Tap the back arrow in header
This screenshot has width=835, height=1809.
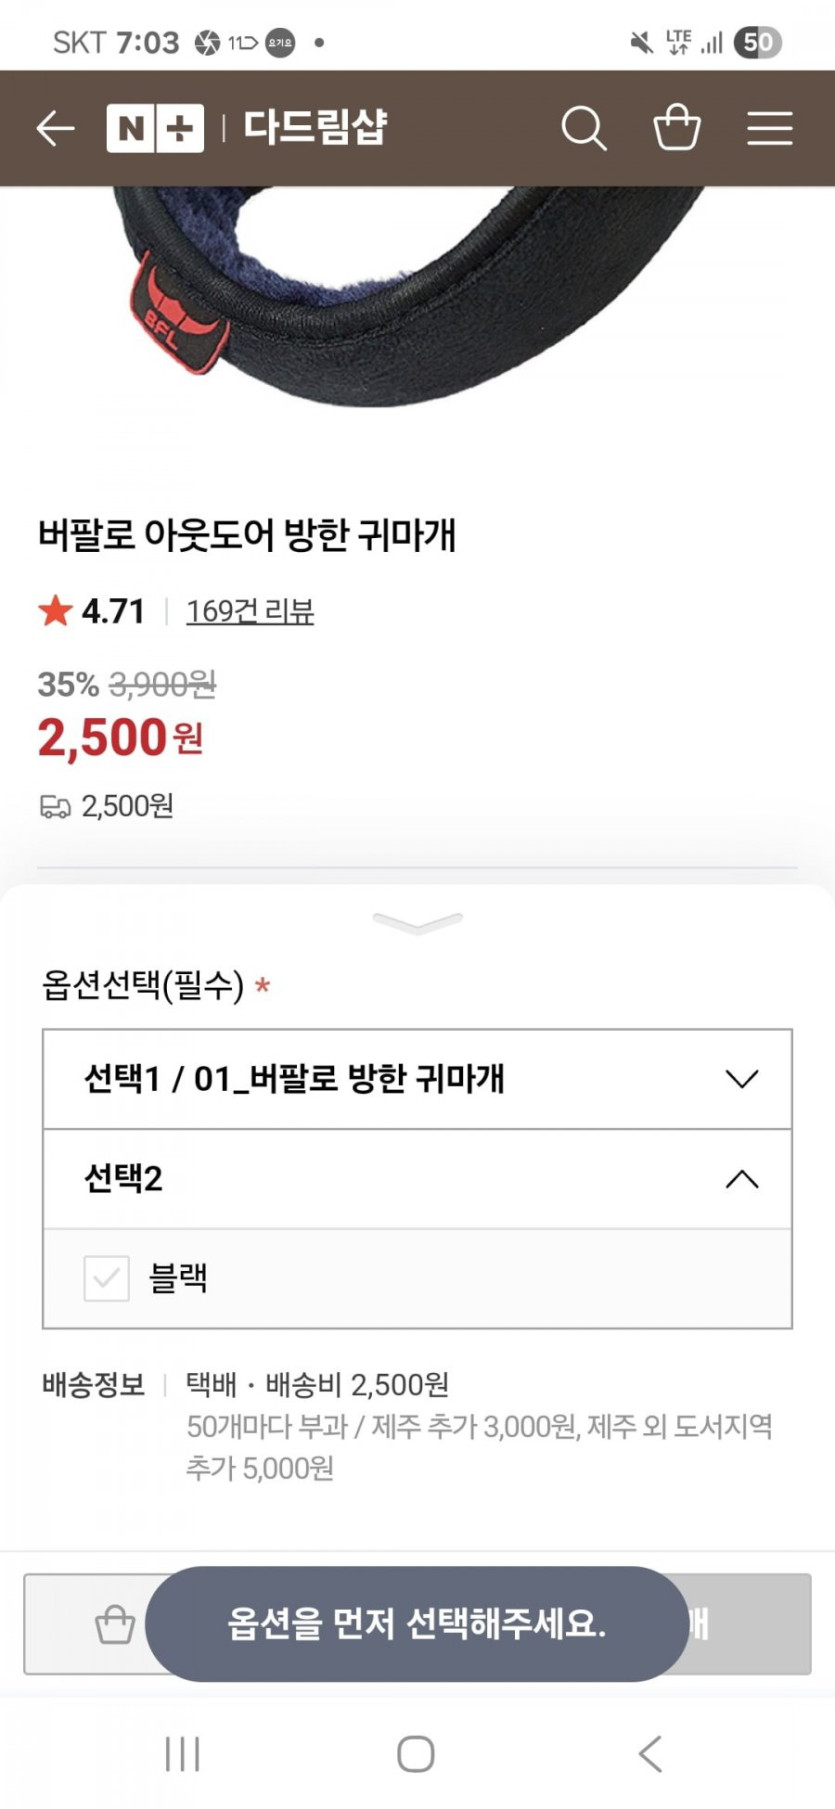[x=55, y=128]
